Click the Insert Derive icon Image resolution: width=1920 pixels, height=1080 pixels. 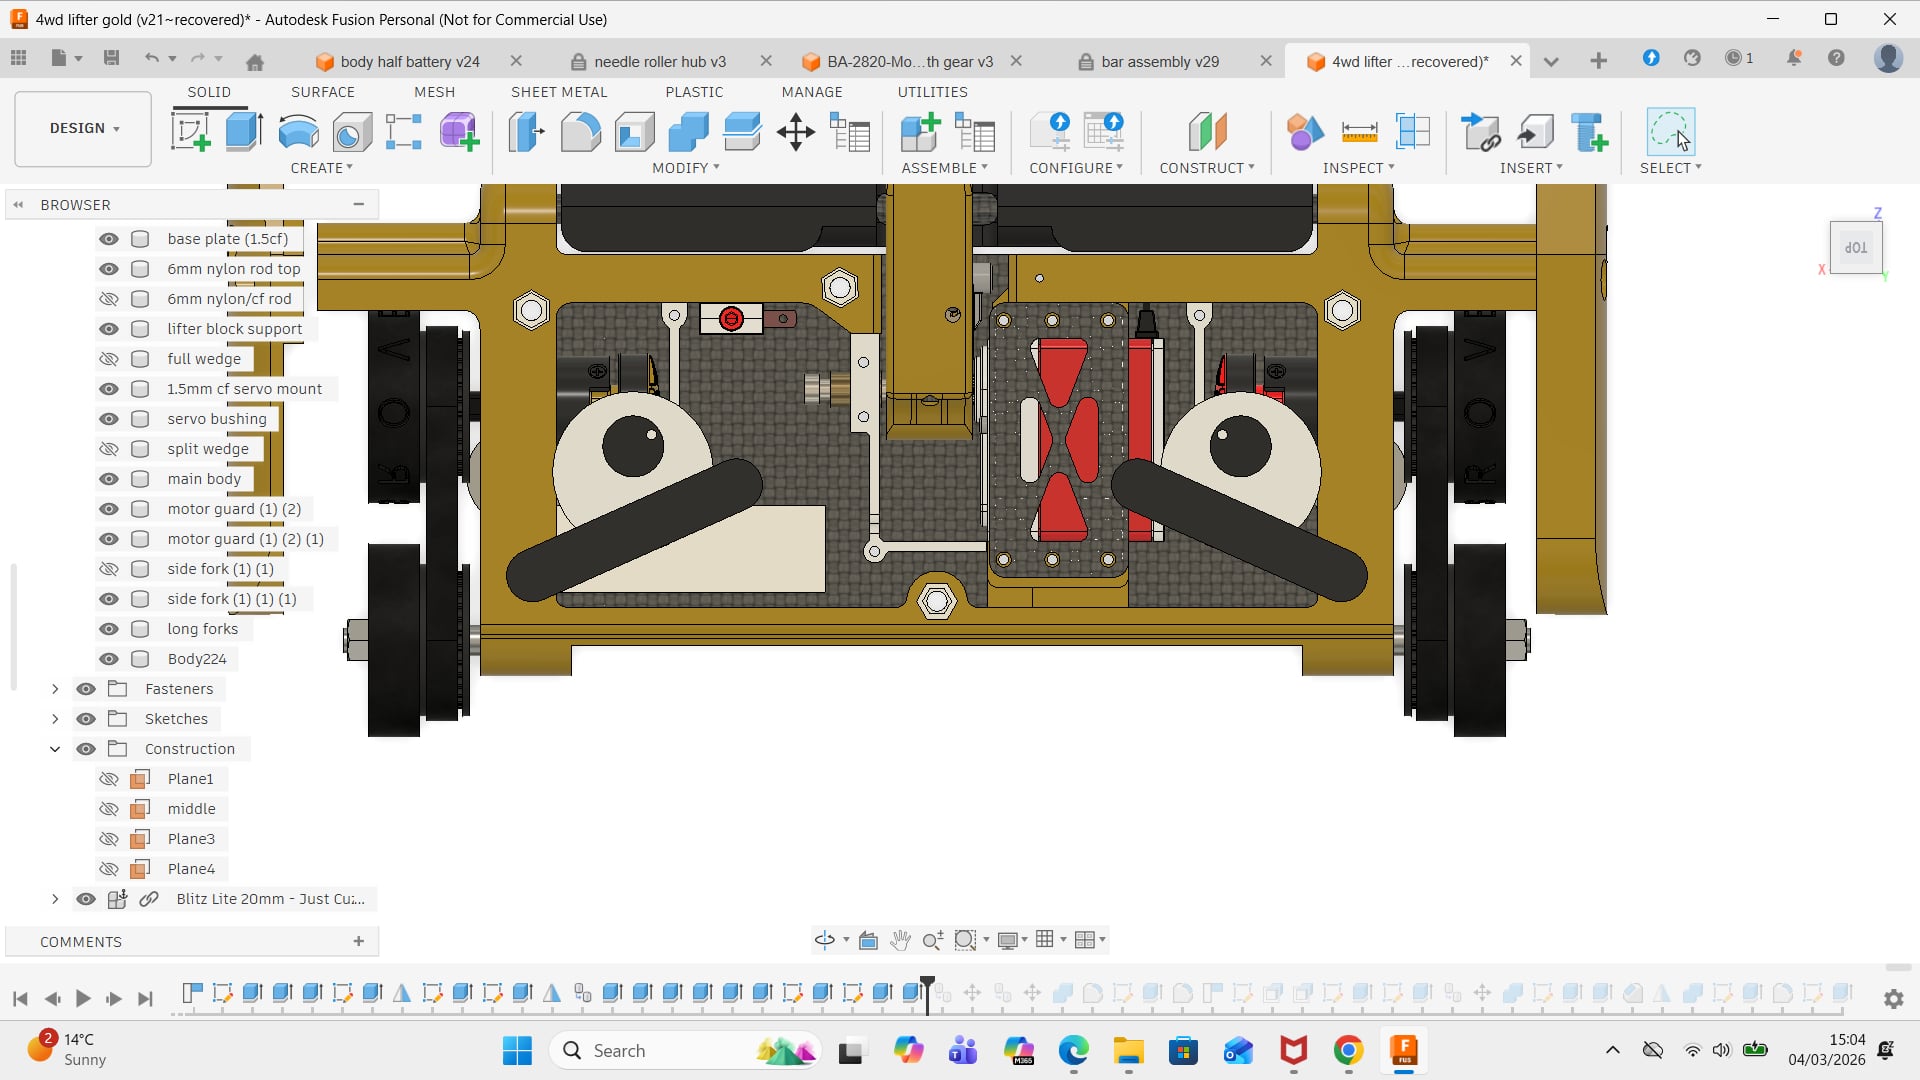pos(1481,132)
